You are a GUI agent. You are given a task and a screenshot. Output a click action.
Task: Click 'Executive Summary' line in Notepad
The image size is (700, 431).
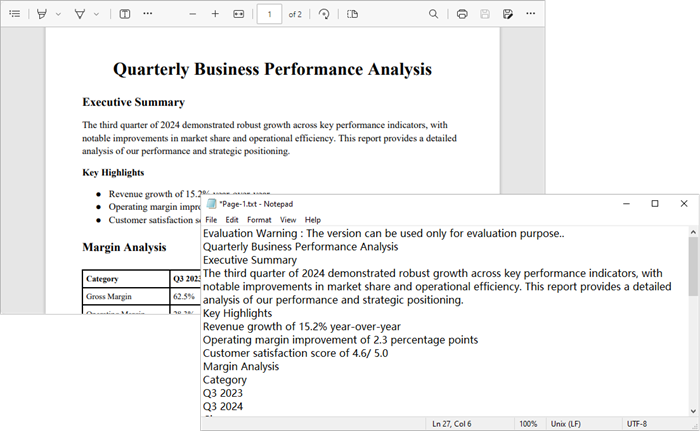[250, 260]
